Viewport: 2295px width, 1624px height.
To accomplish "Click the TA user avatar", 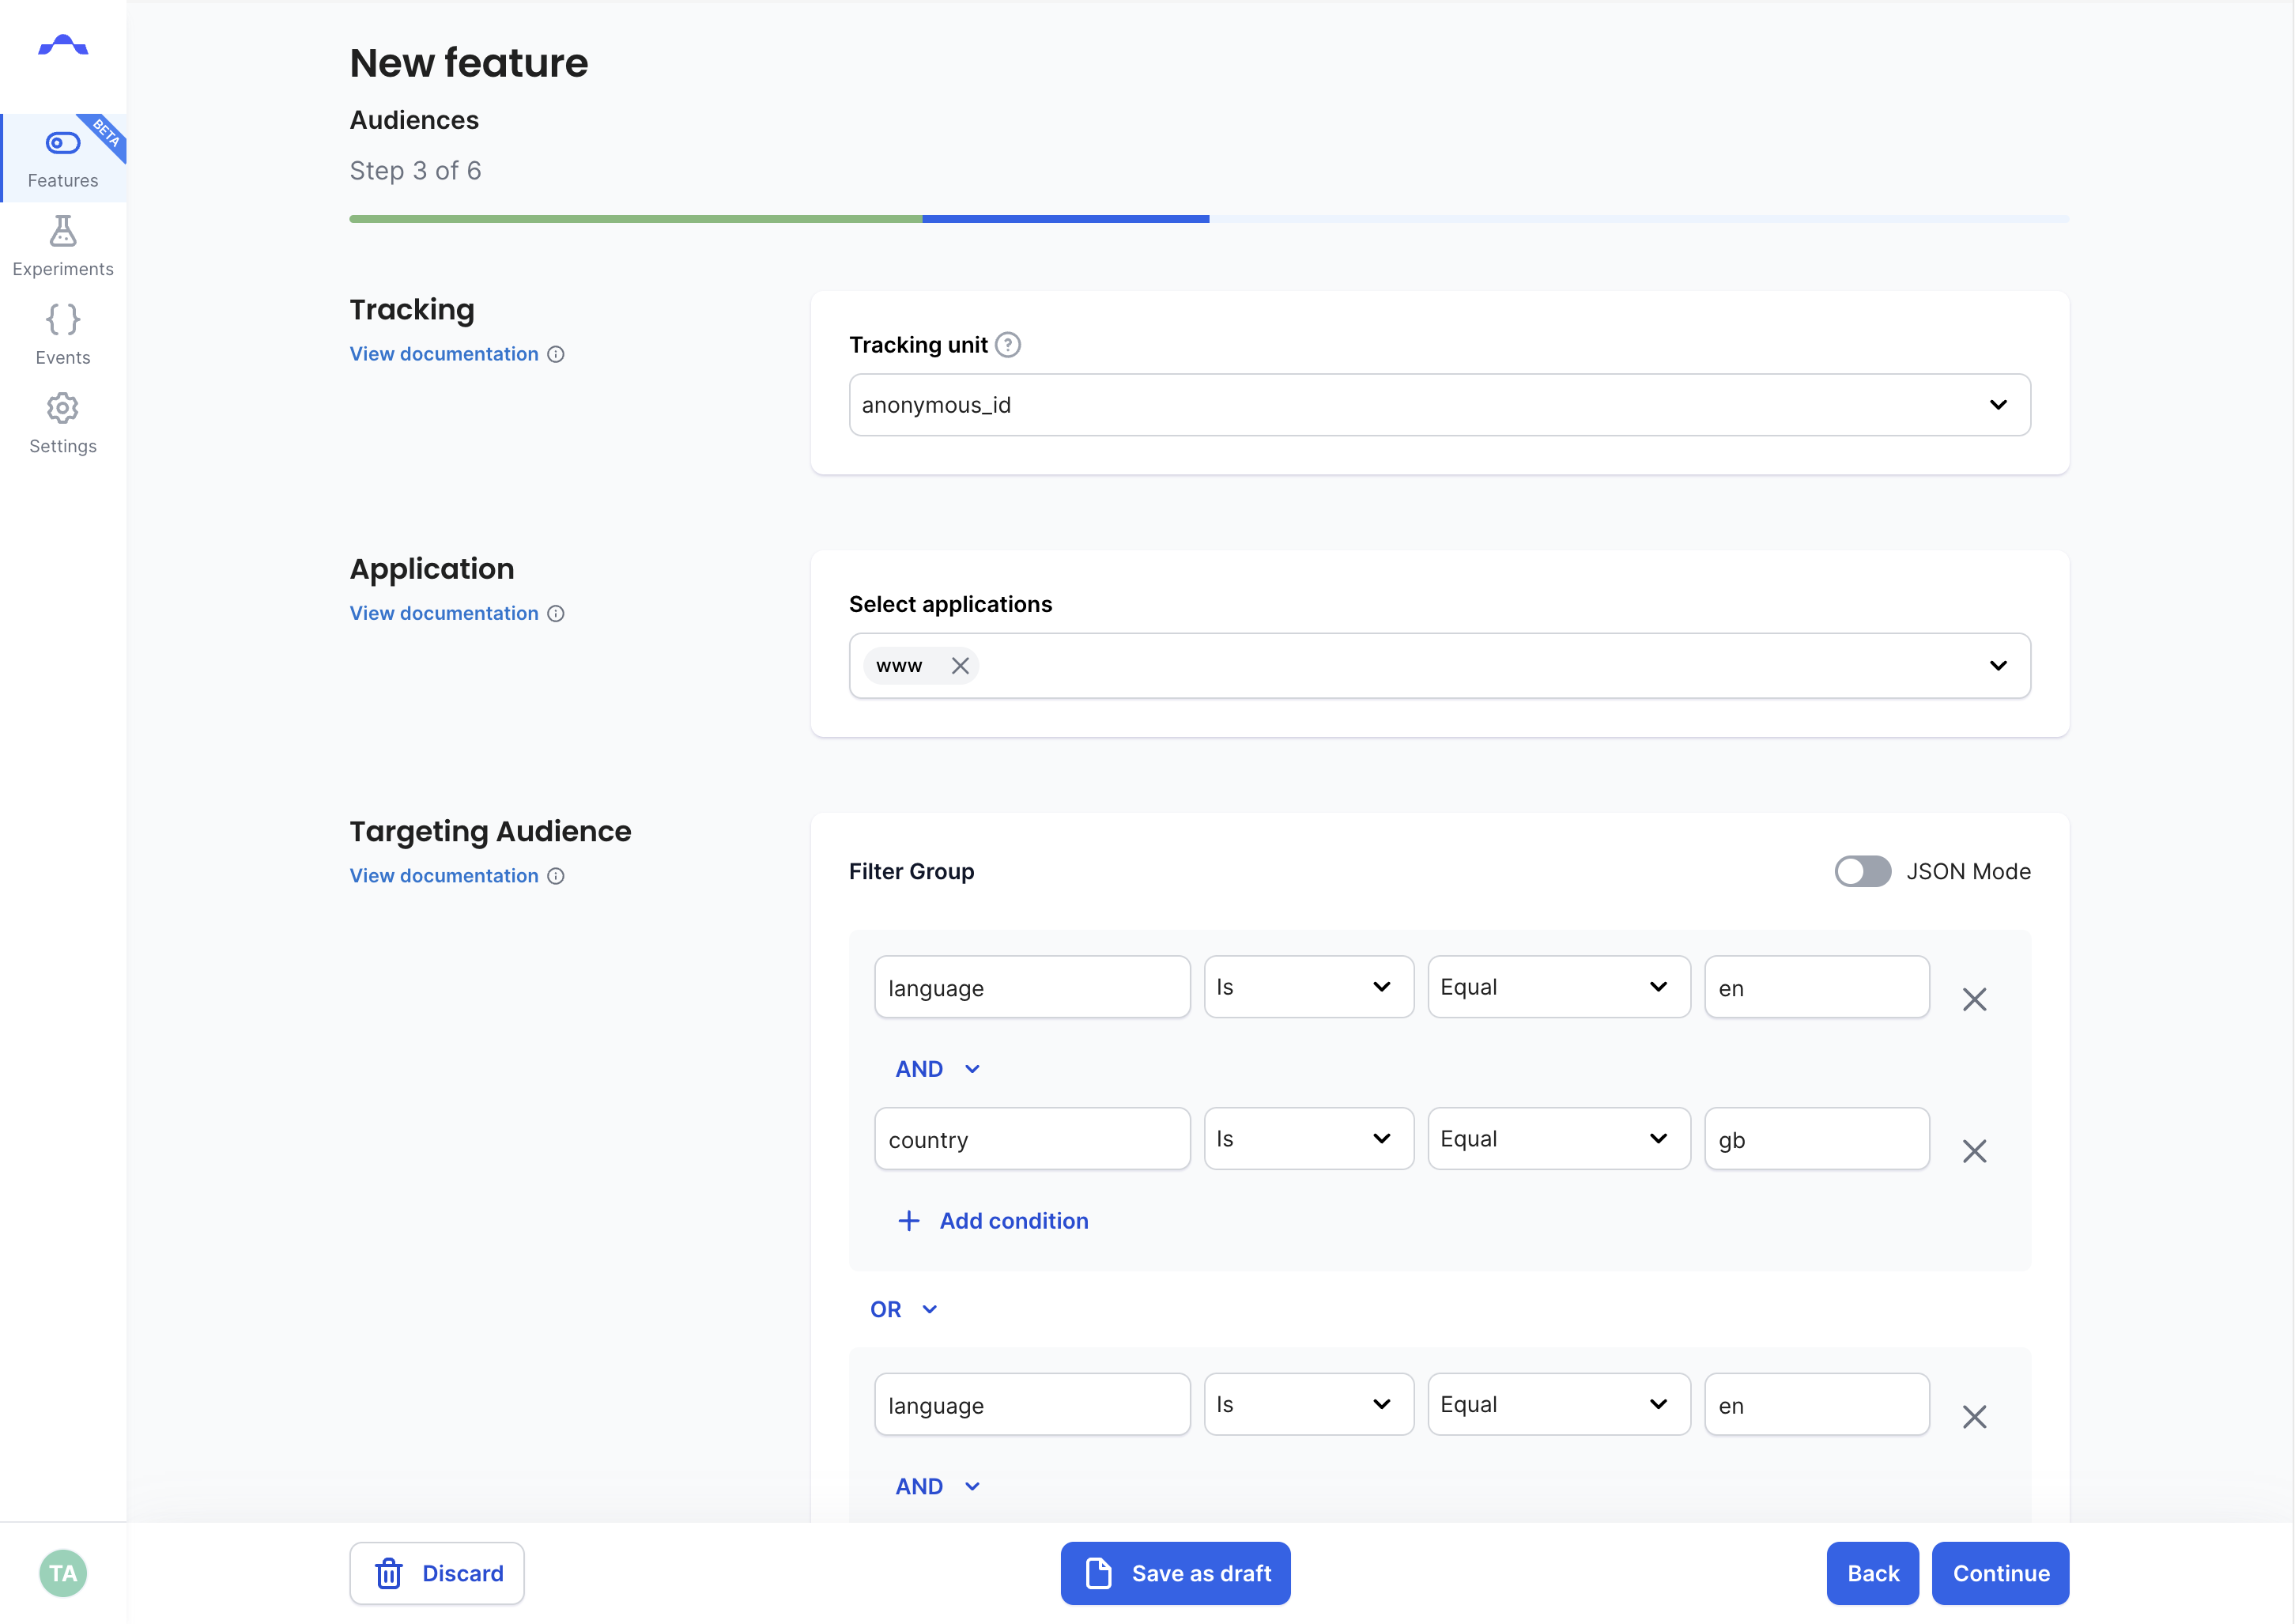I will 63,1573.
